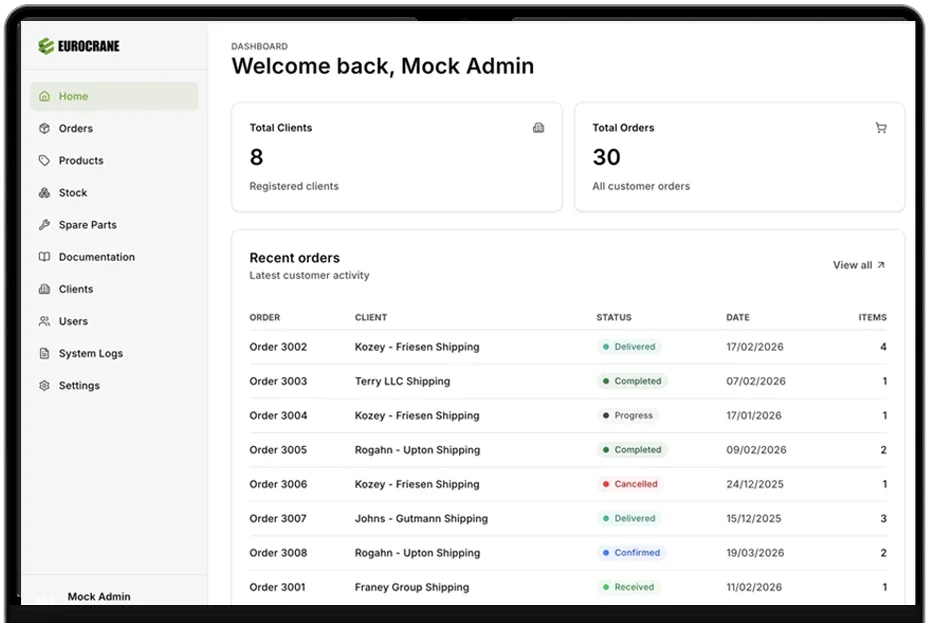The image size is (933, 623).
Task: Click the Documentation book icon
Action: click(44, 257)
